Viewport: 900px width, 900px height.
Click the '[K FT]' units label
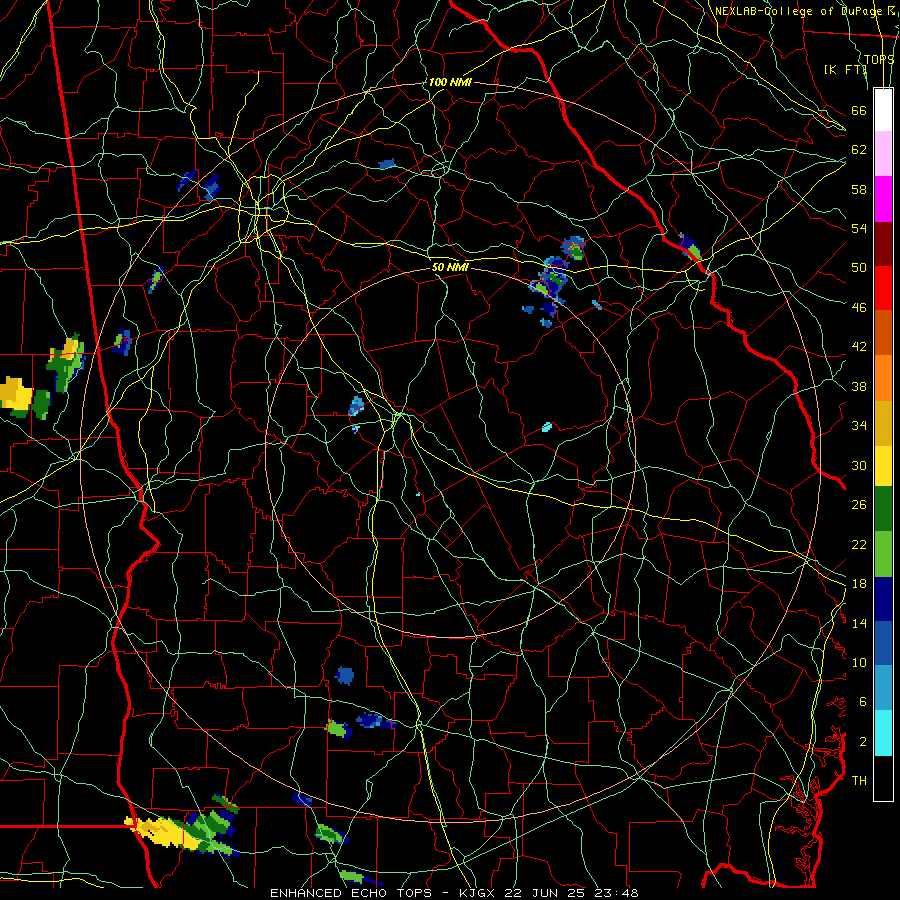coord(845,69)
